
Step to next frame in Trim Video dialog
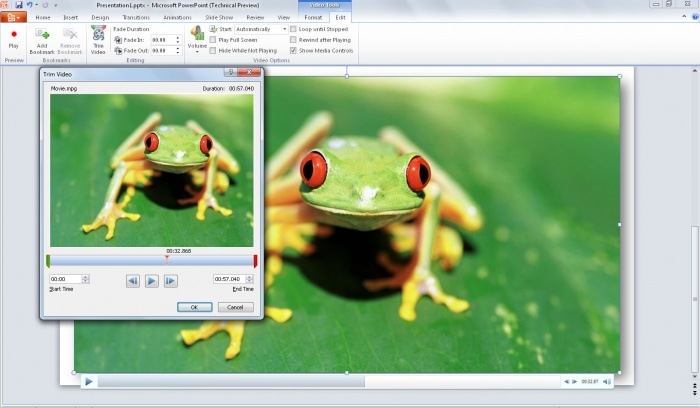(171, 281)
